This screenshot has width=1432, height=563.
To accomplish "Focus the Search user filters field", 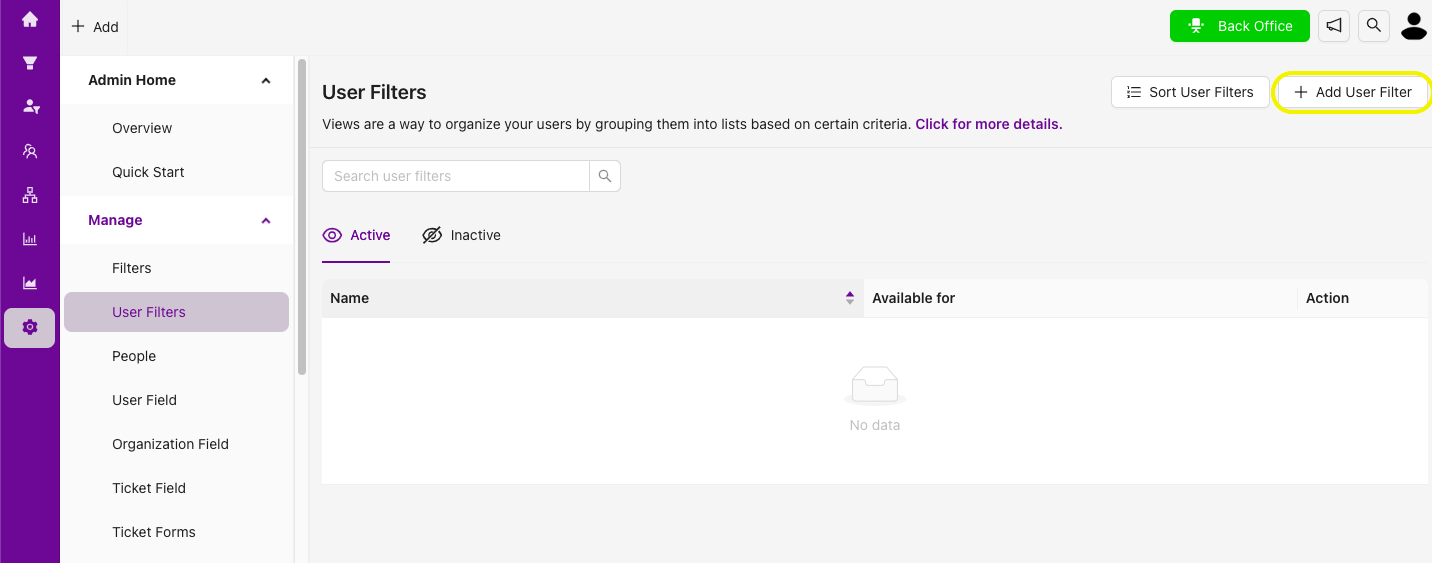I will [x=456, y=176].
